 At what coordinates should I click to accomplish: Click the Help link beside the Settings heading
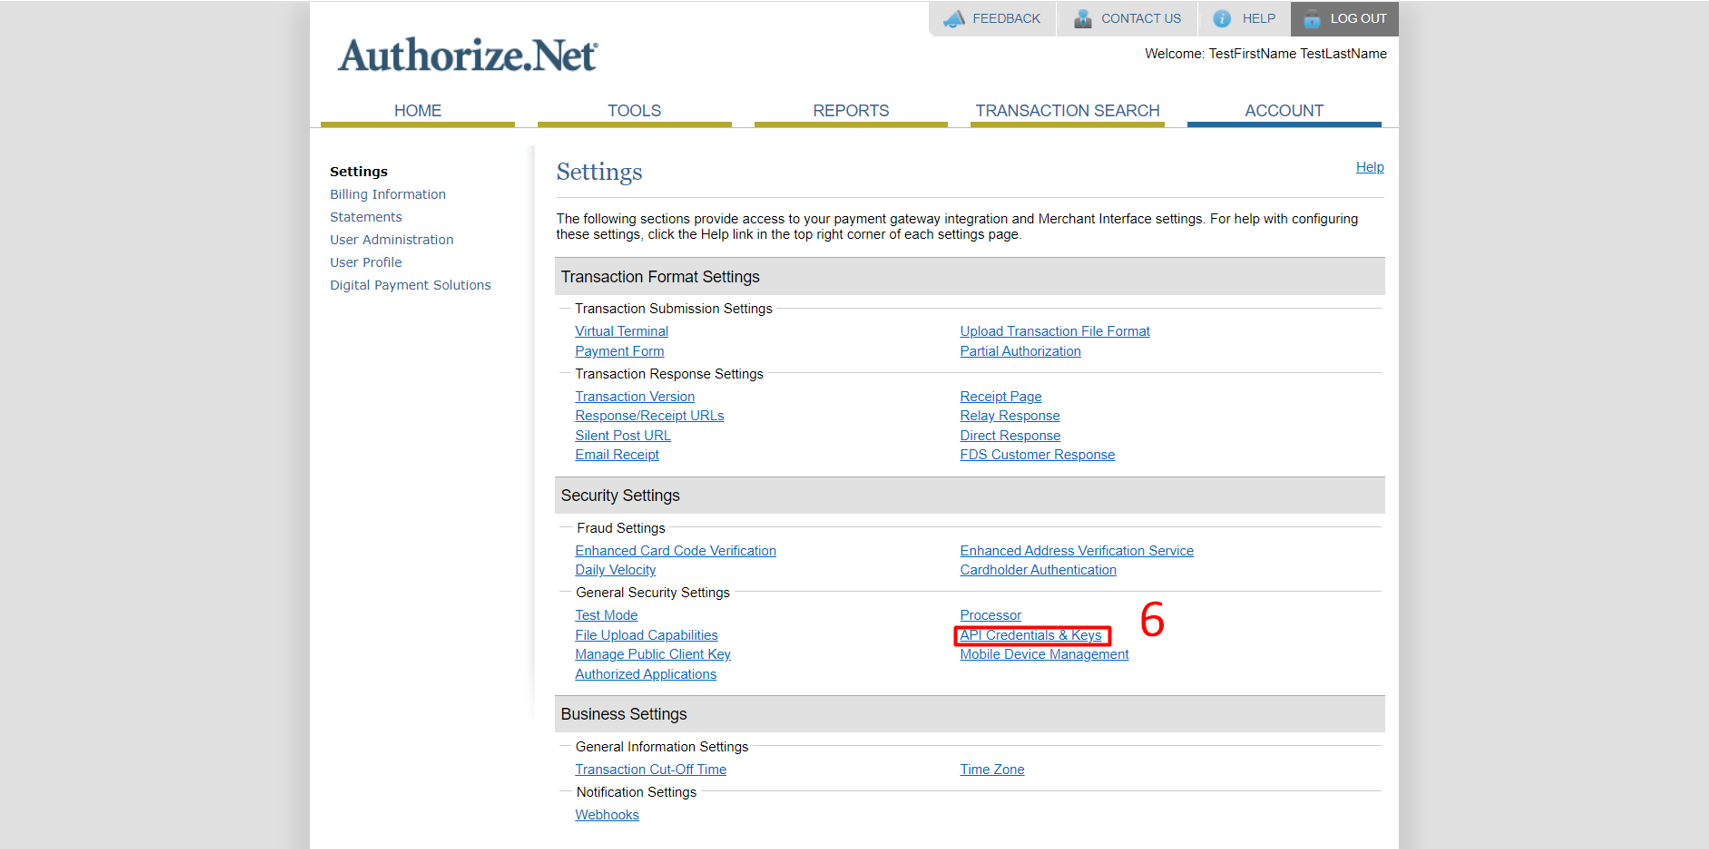tap(1369, 167)
